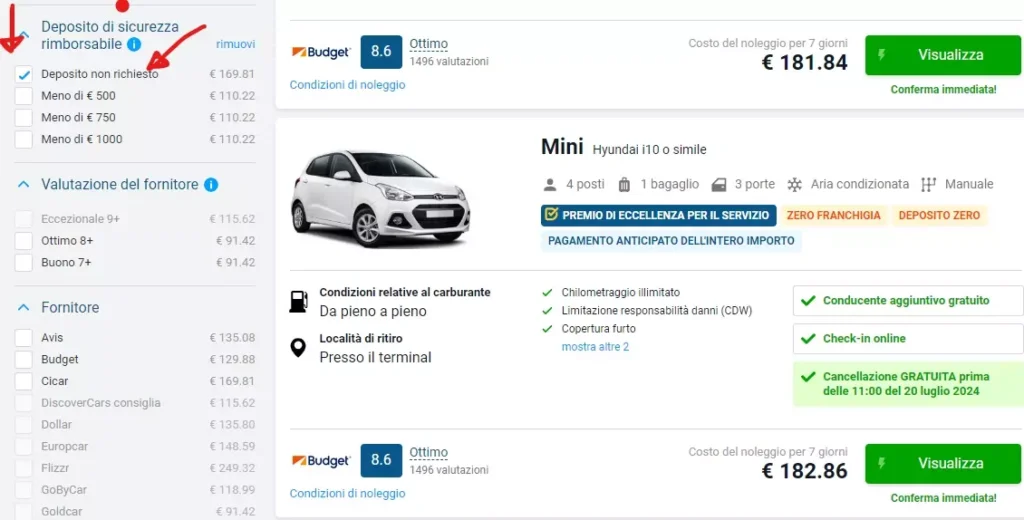Click the Budget logo above the € 182.86 price

tap(321, 461)
